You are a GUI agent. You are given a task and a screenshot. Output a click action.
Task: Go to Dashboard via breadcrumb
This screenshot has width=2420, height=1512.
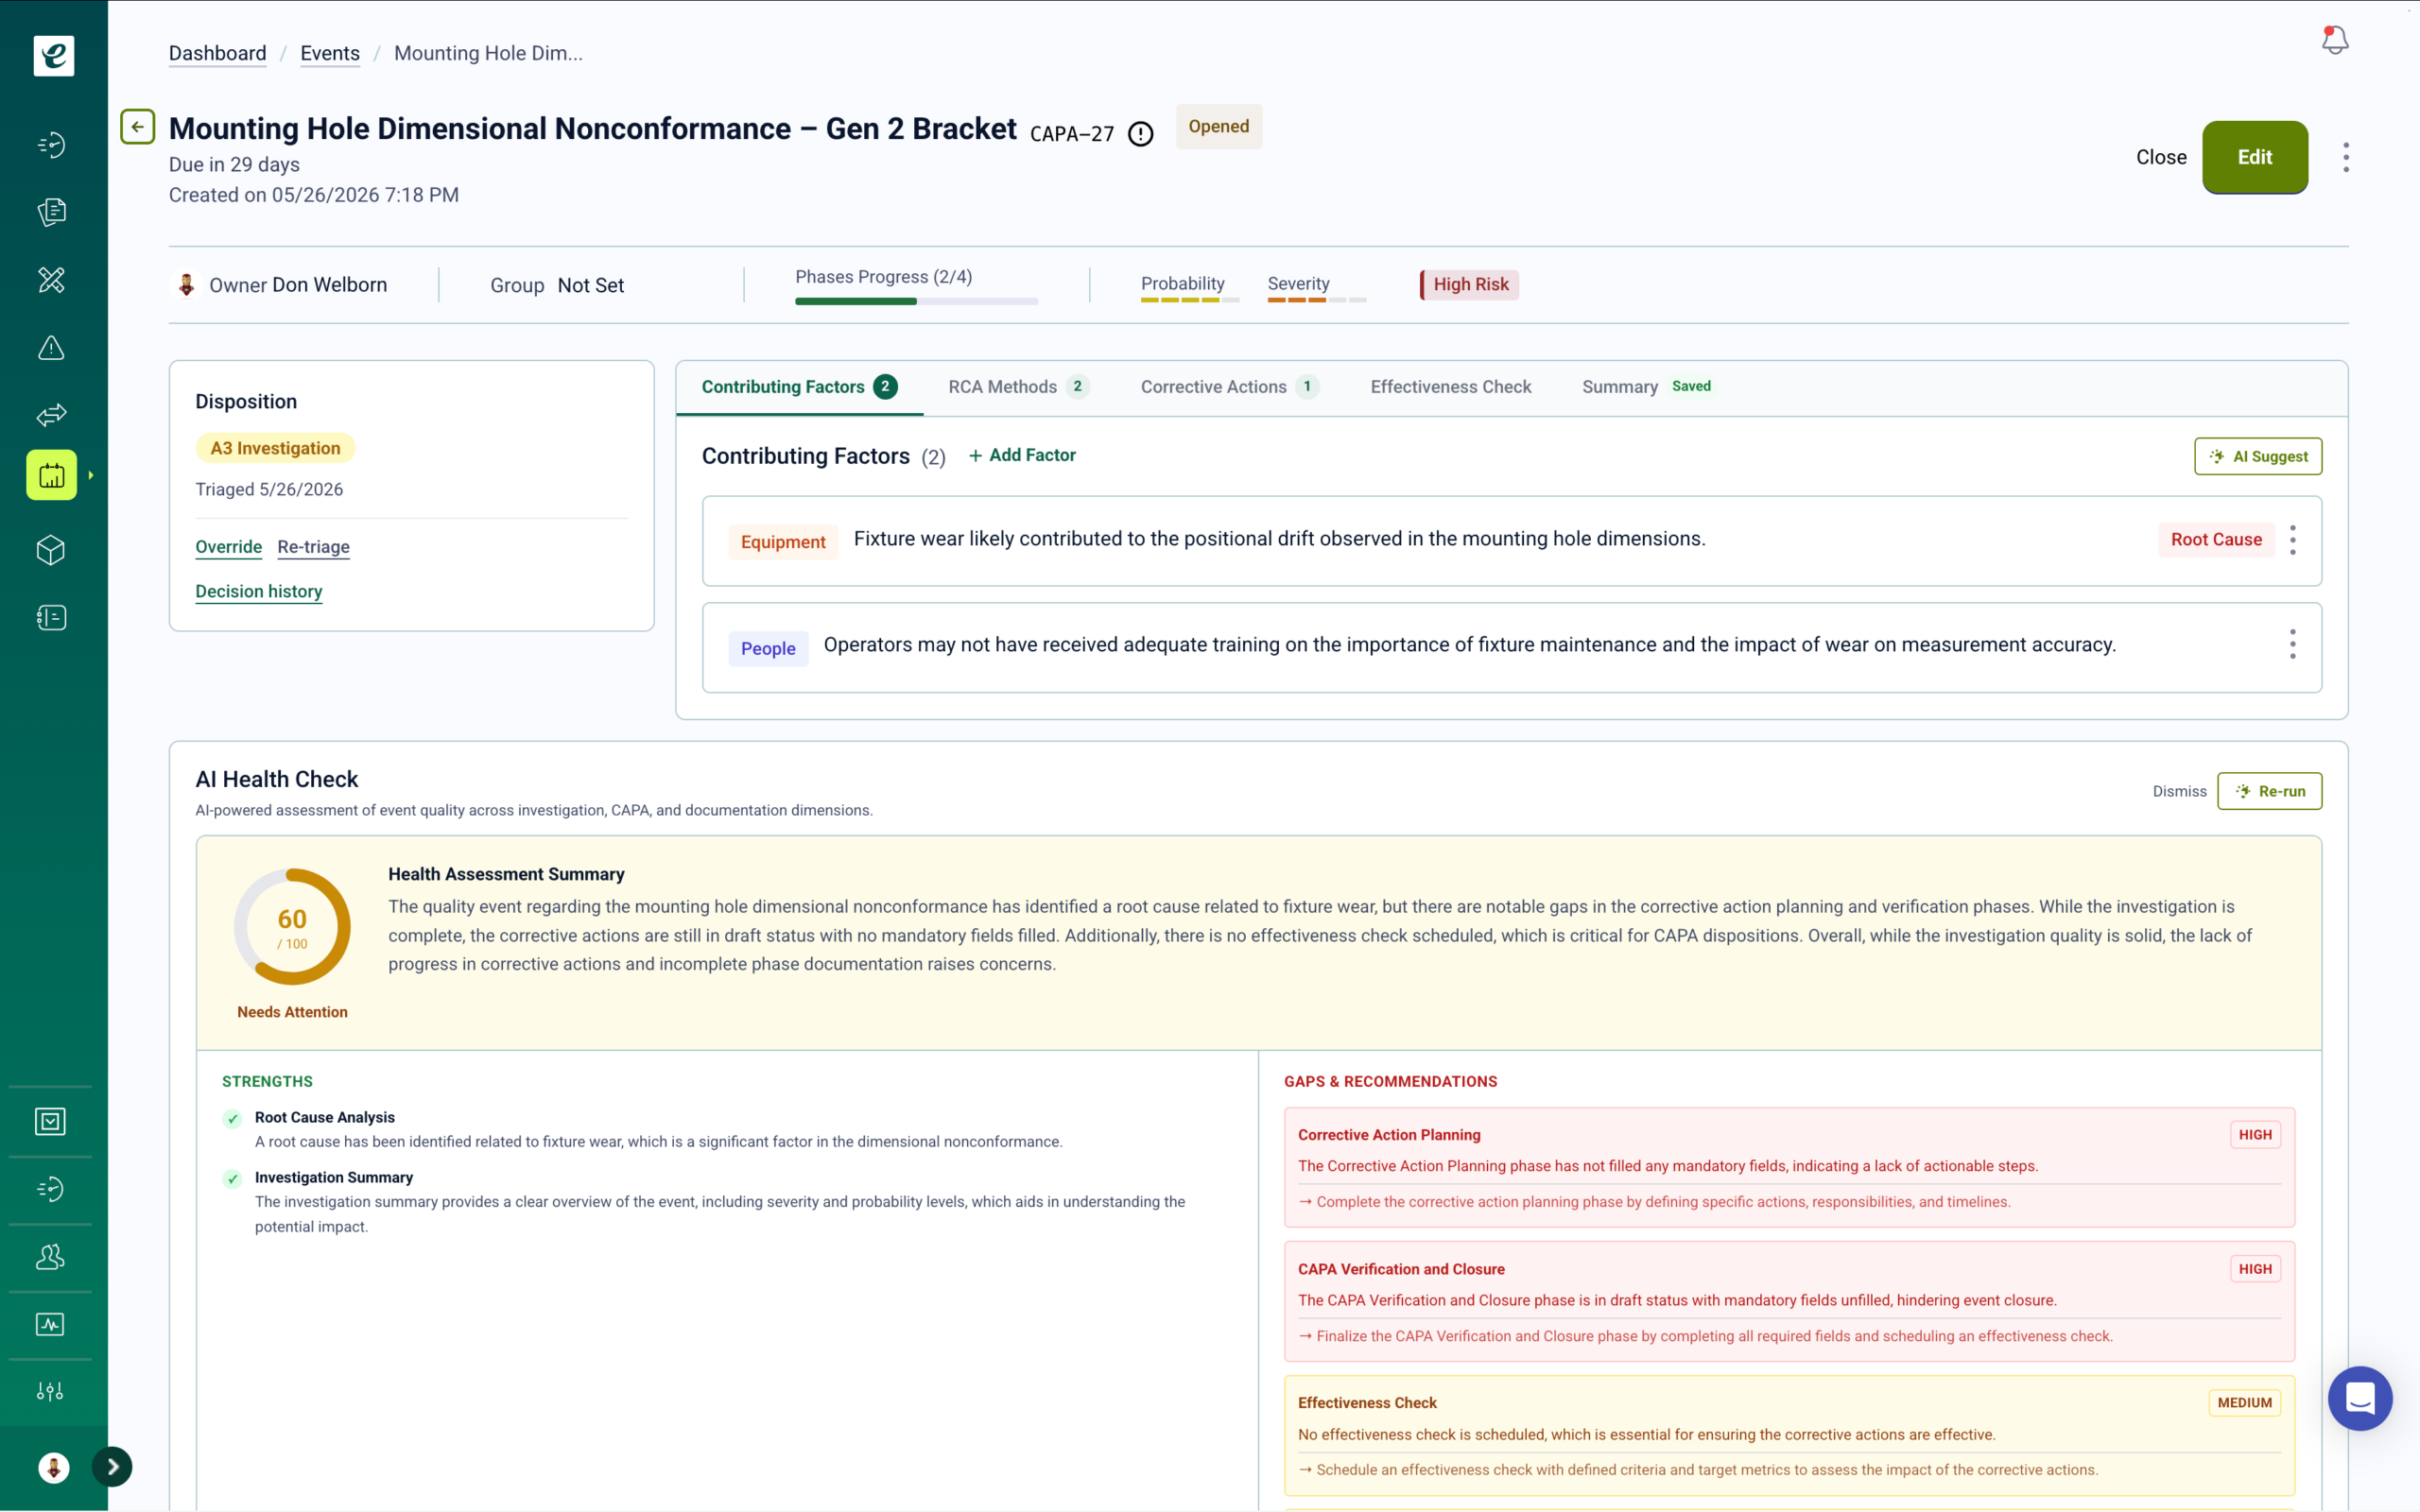218,53
